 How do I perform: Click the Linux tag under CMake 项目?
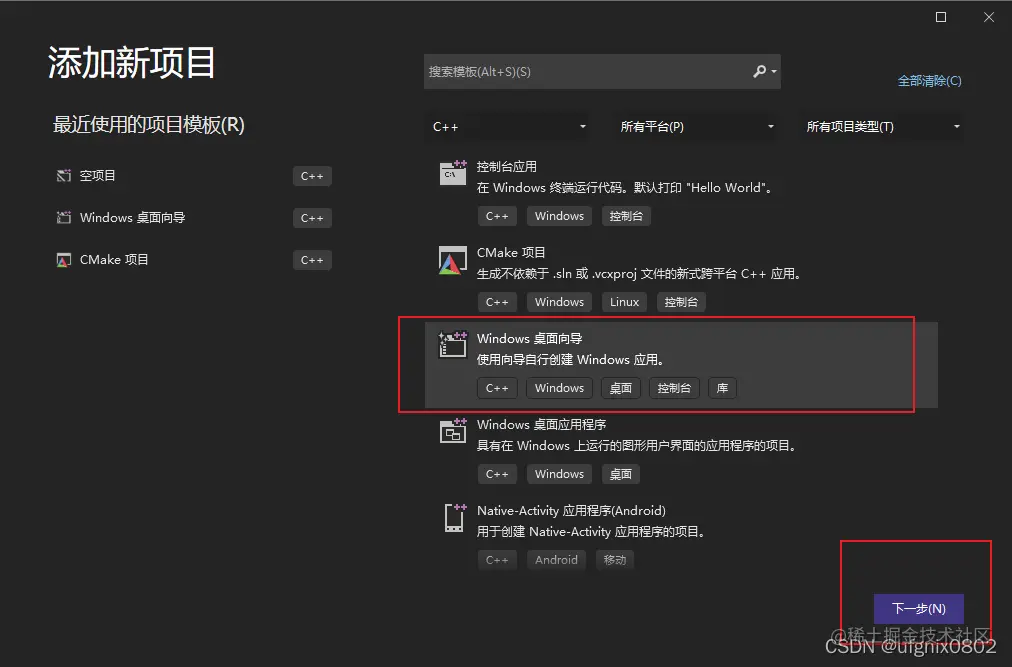click(624, 301)
